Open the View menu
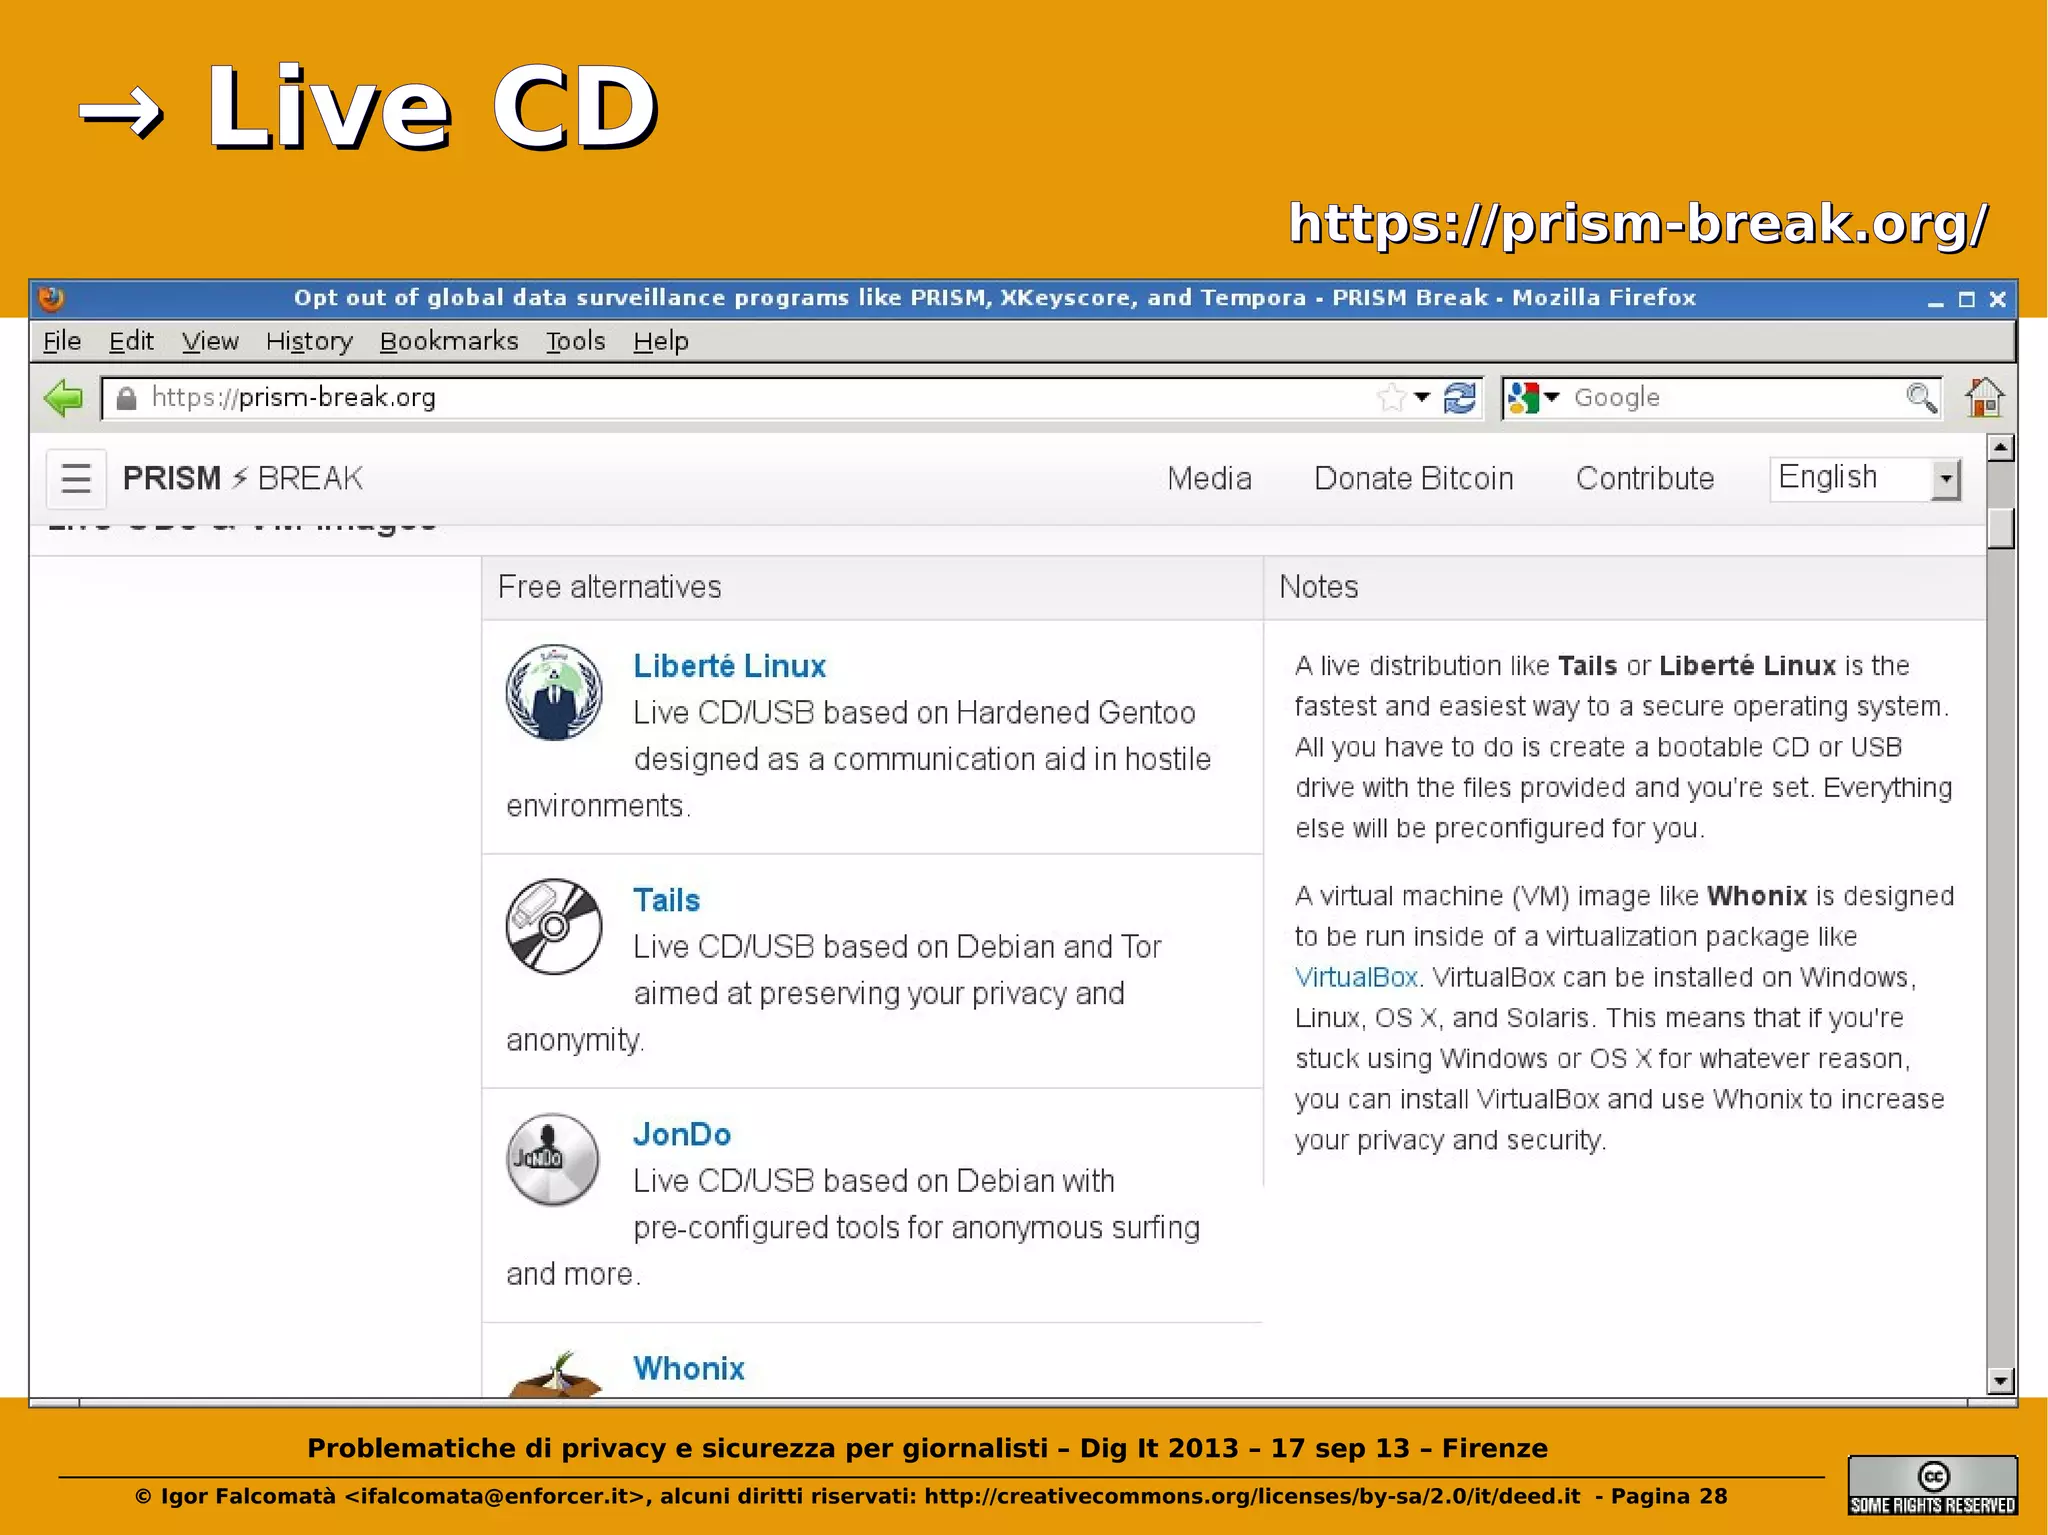Screen dimensions: 2048x1535 (210, 341)
